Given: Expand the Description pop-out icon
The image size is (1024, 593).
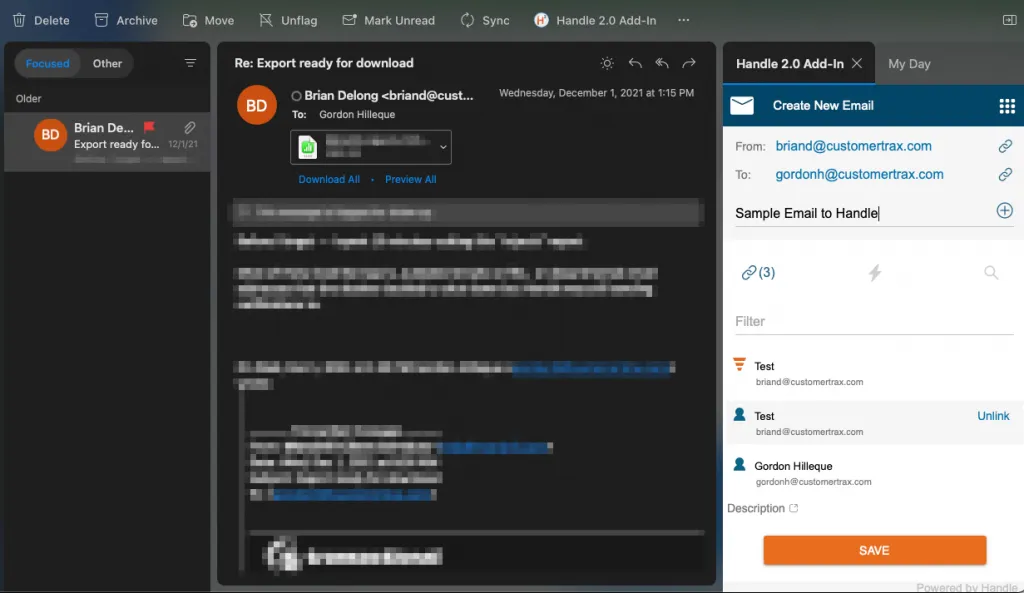Looking at the screenshot, I should (x=793, y=508).
